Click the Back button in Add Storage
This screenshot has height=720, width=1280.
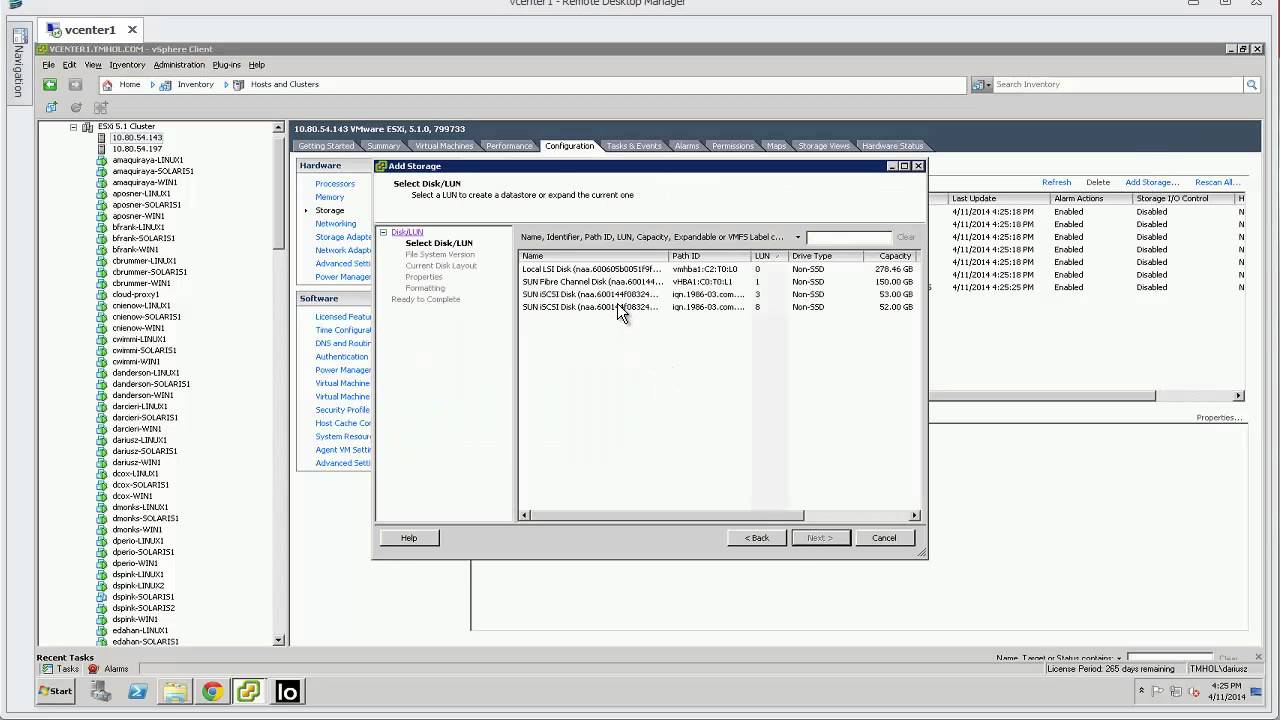pyautogui.click(x=757, y=538)
